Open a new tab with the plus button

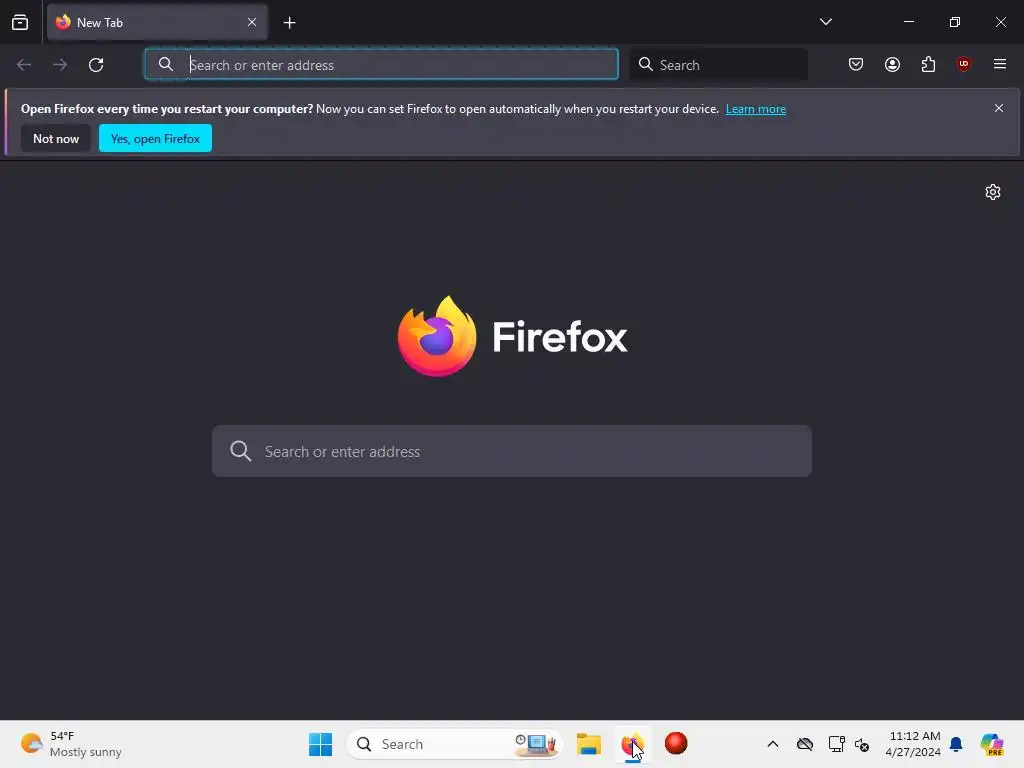289,23
